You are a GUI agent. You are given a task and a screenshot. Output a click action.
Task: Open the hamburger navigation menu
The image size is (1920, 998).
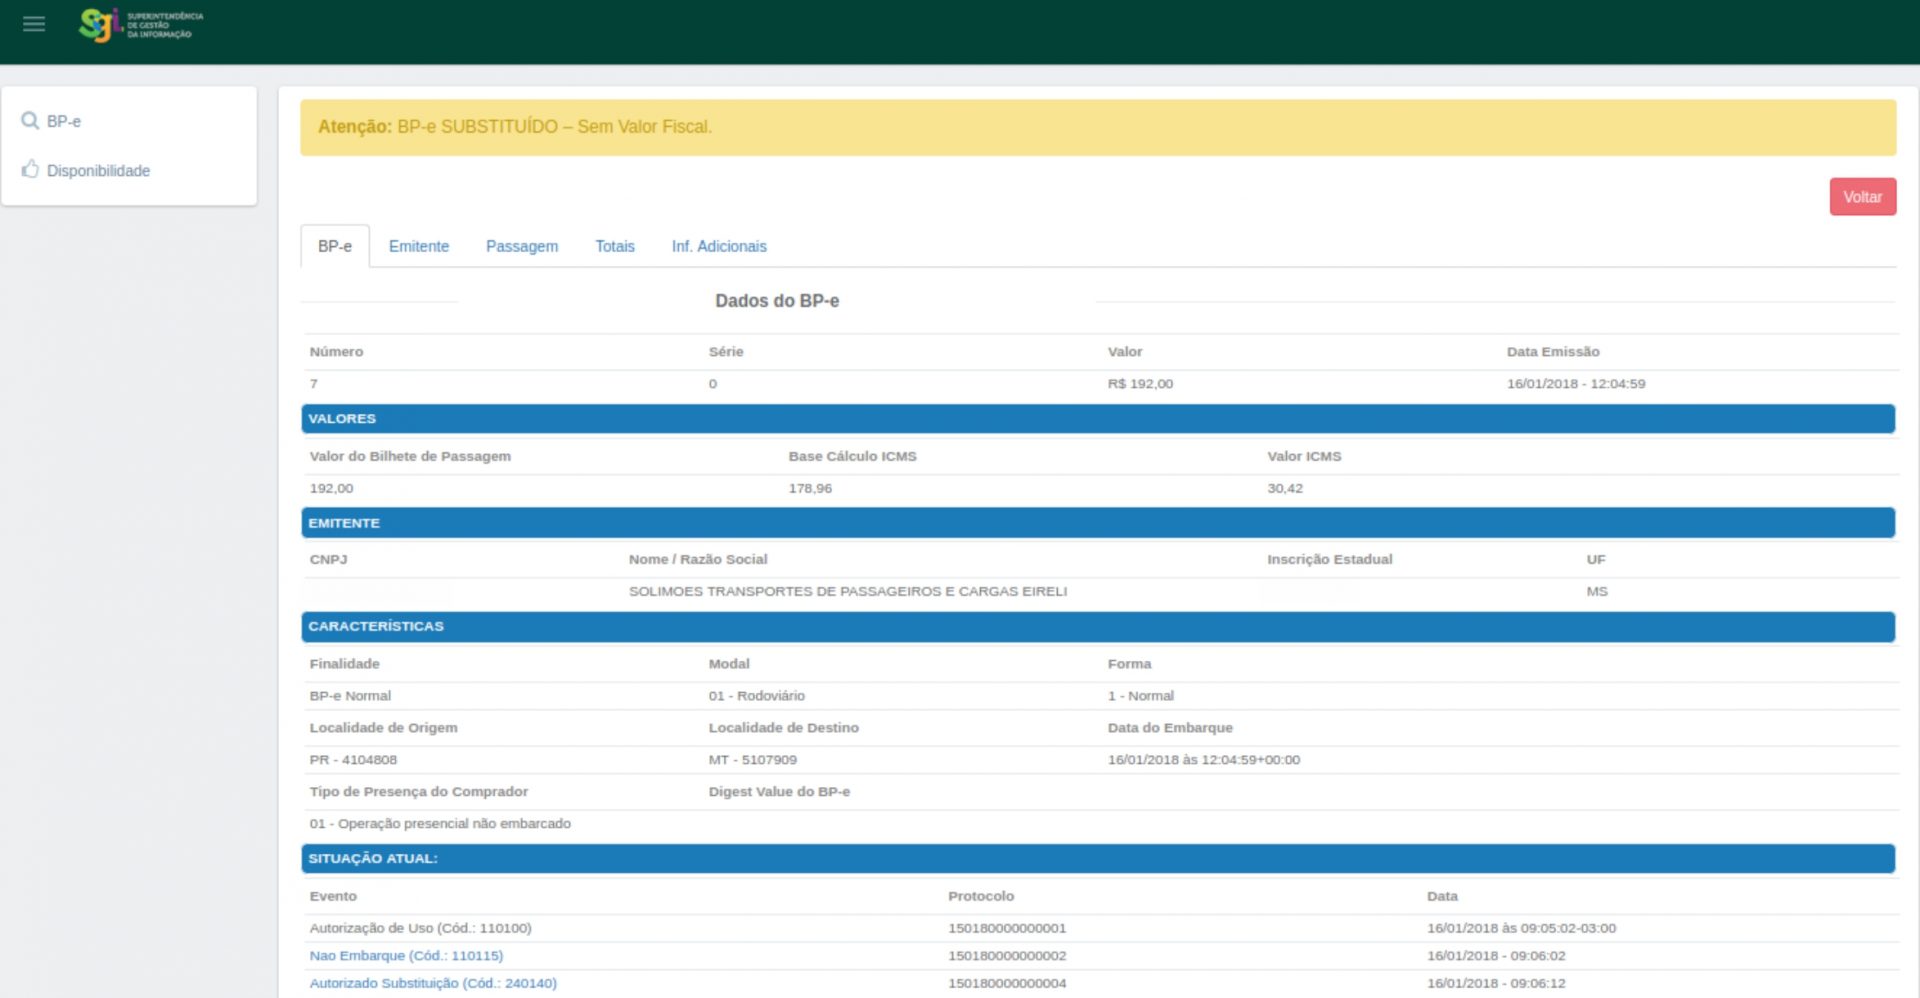(x=34, y=24)
